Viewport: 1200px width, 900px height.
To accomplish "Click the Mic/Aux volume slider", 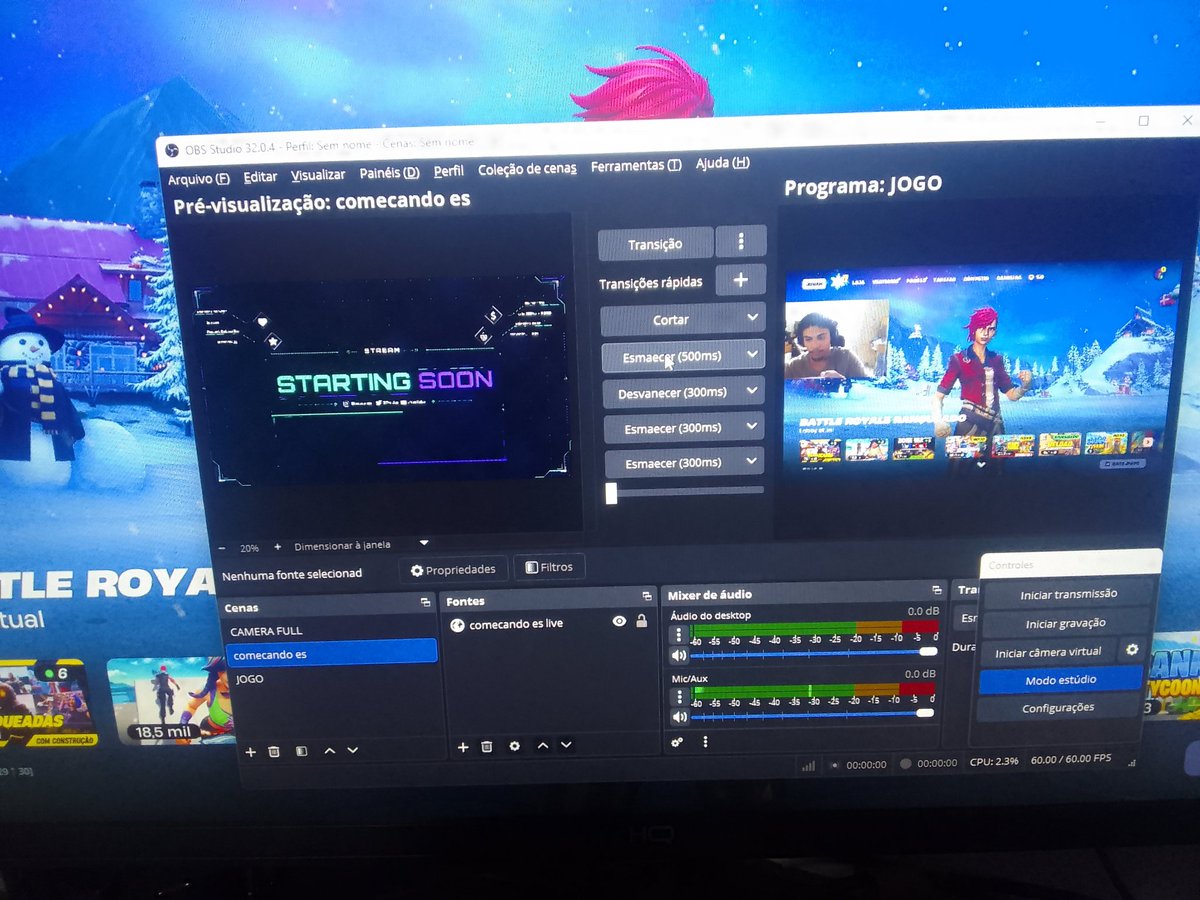I will pyautogui.click(x=812, y=713).
